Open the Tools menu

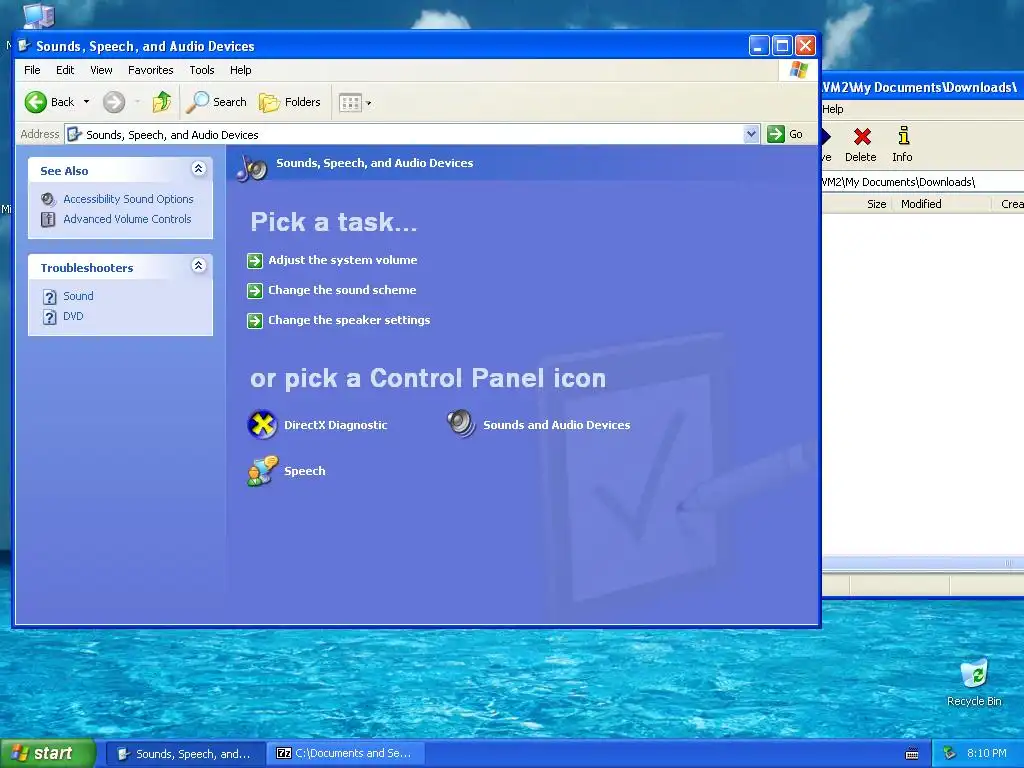pos(202,70)
